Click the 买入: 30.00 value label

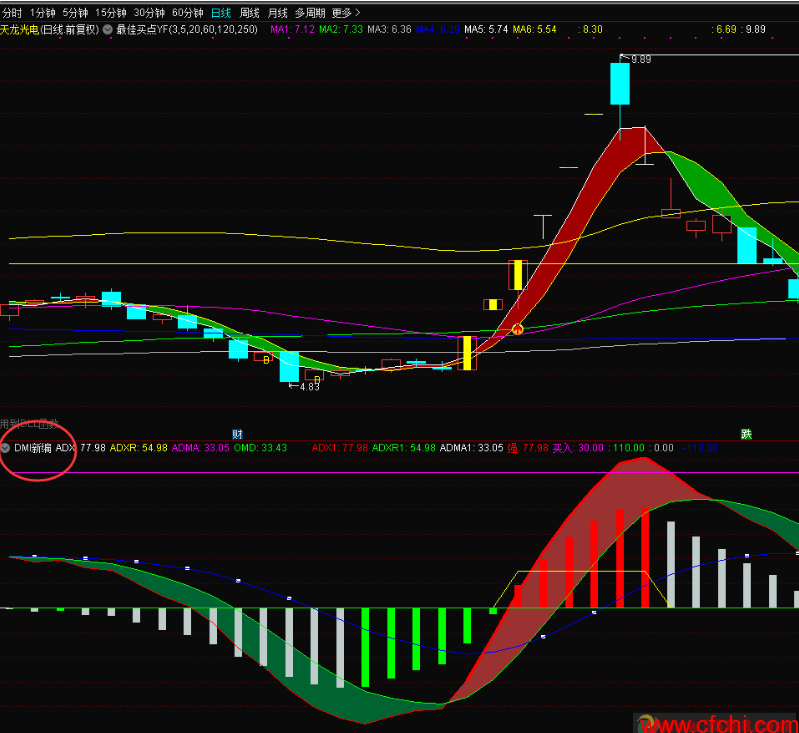coord(578,448)
